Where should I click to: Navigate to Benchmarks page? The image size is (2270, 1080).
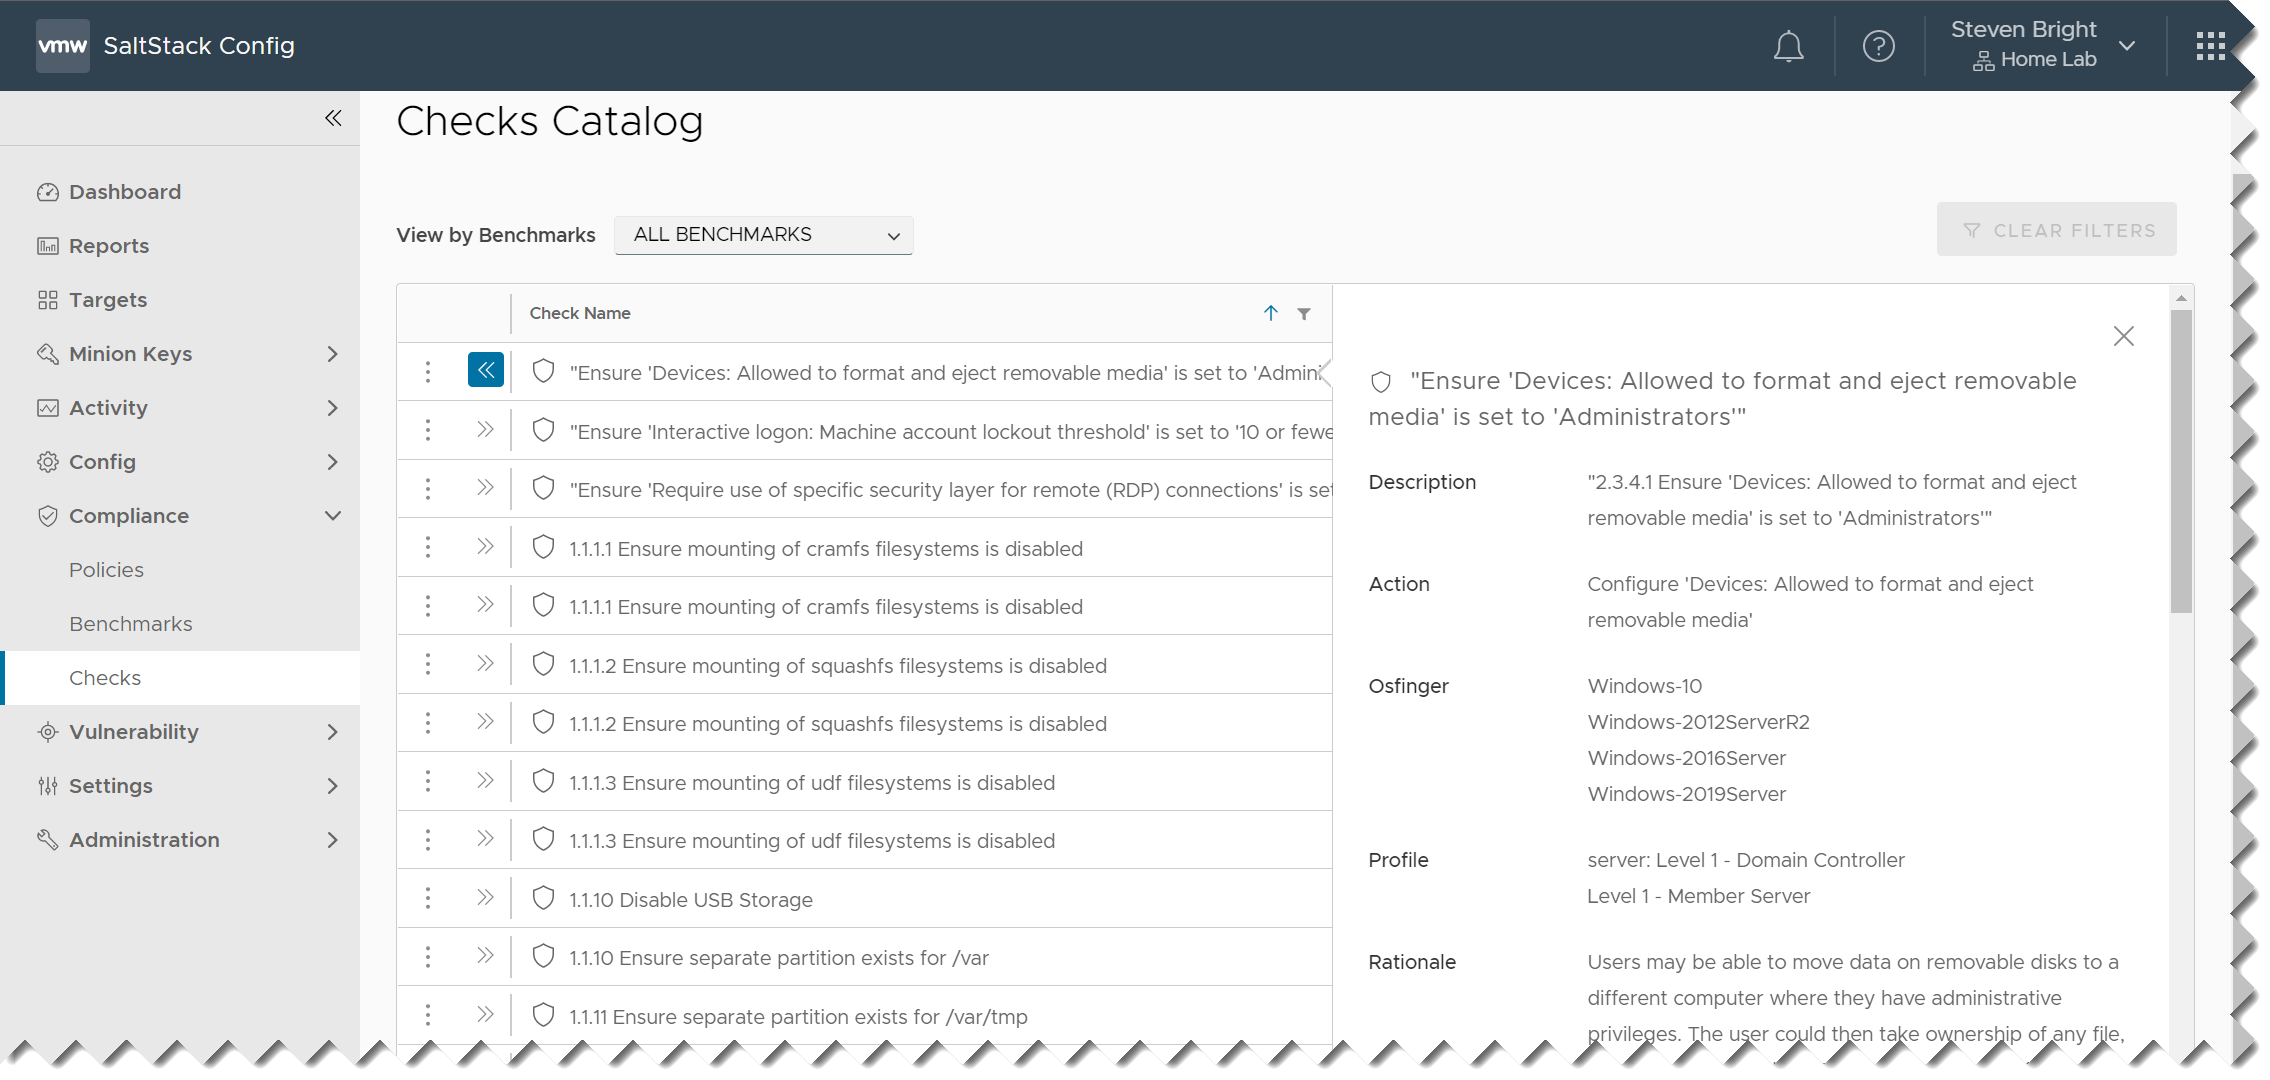tap(131, 624)
